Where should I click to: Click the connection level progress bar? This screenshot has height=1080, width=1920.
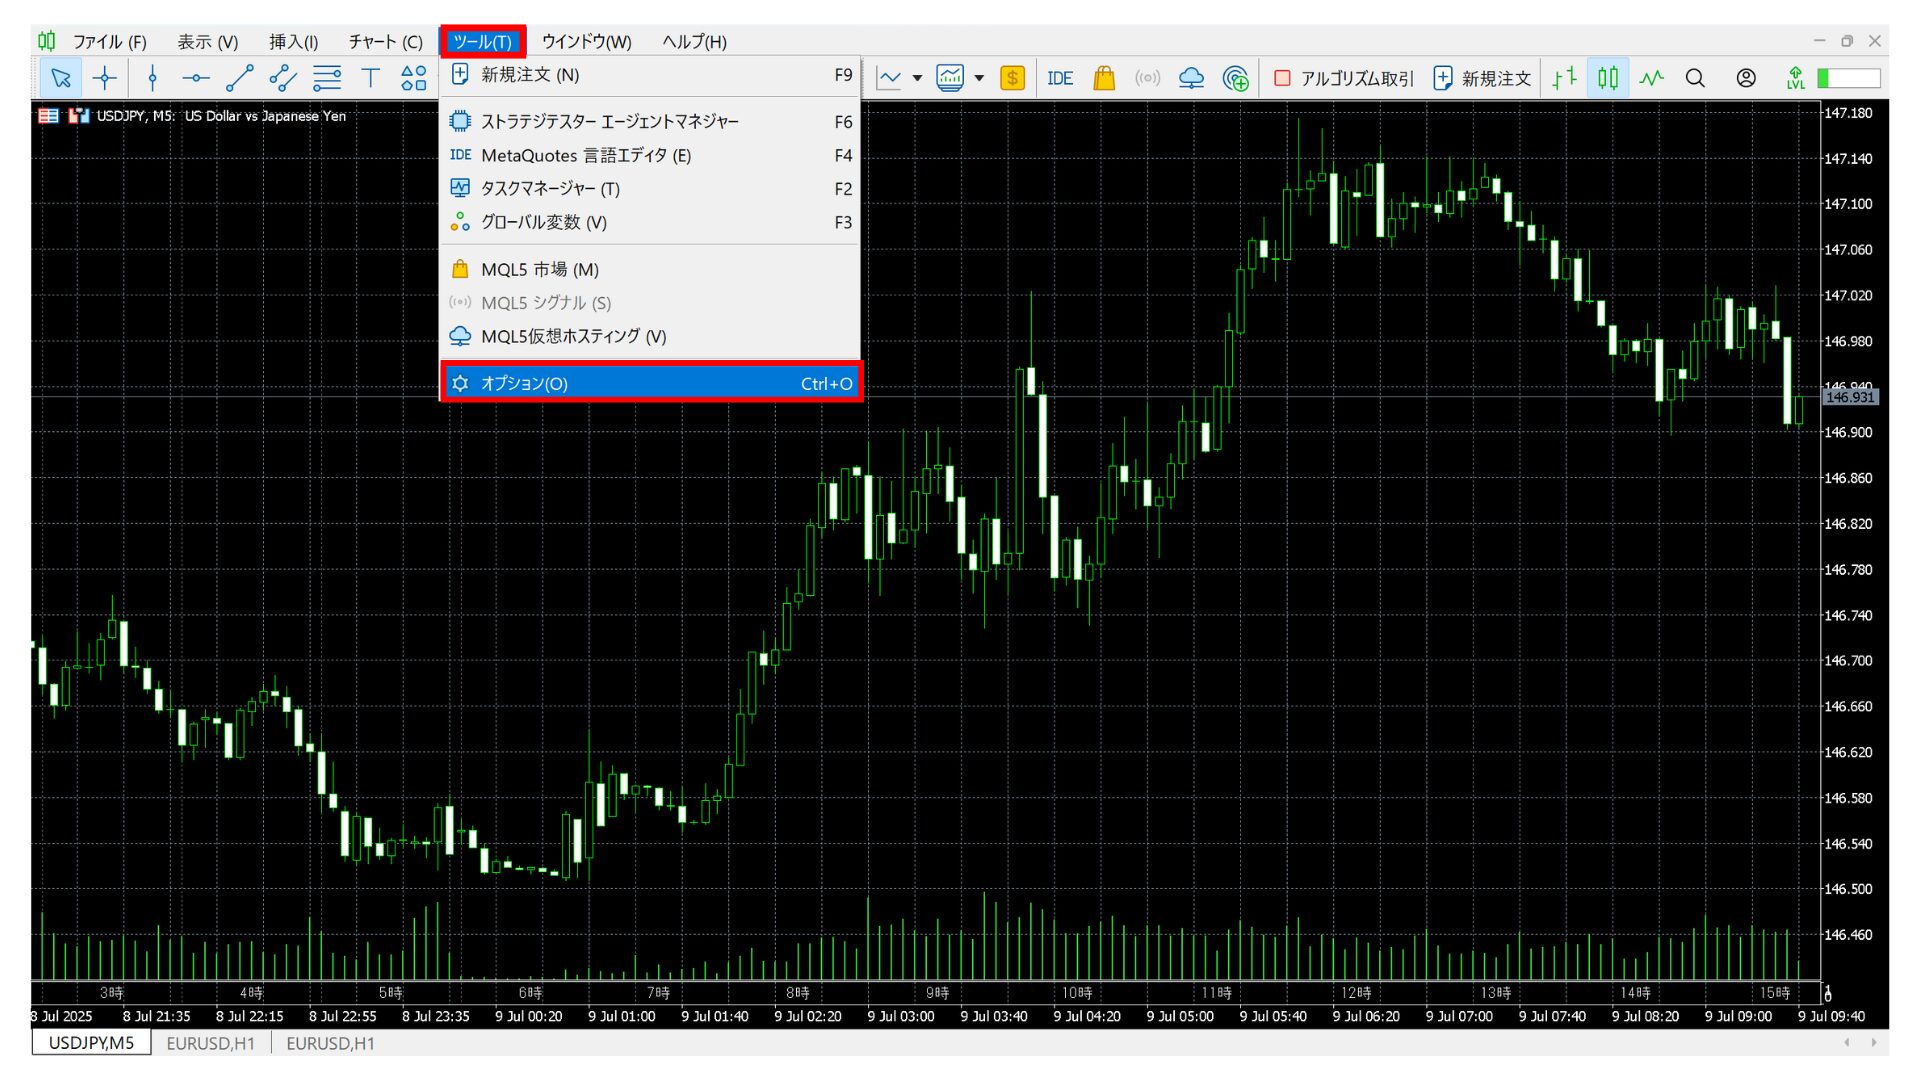(x=1849, y=78)
